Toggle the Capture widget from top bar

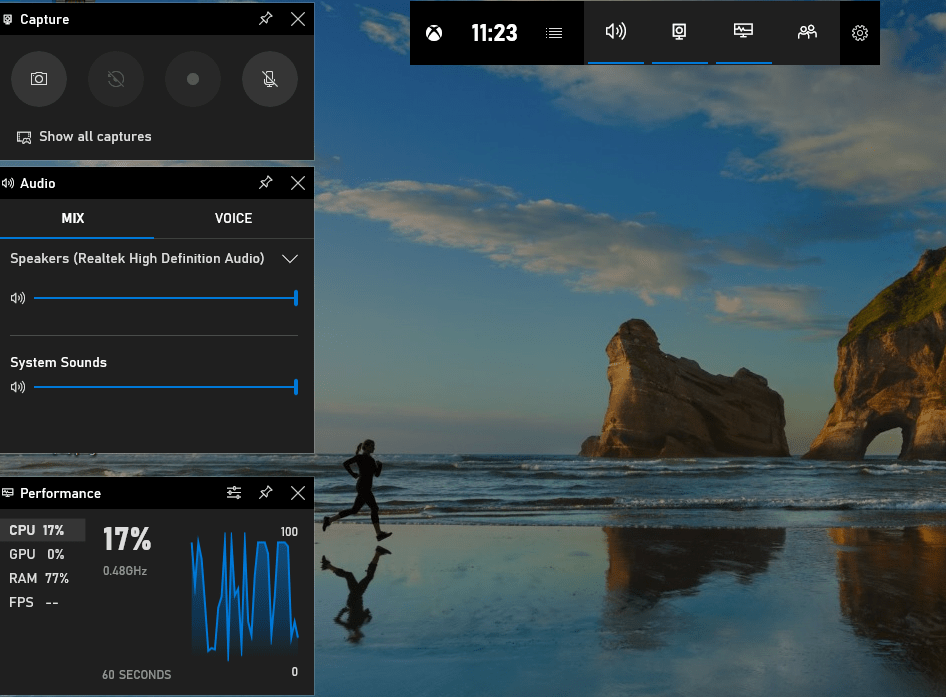click(679, 32)
